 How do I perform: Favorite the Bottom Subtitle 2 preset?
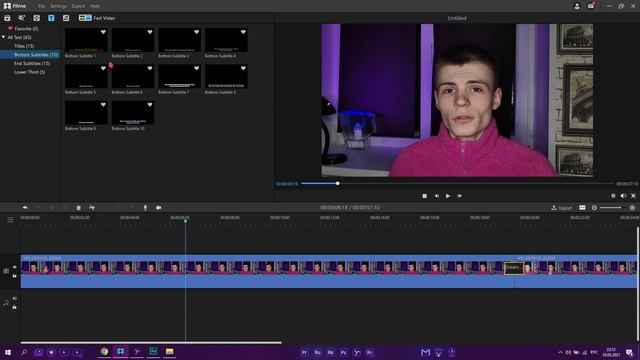tap(150, 32)
